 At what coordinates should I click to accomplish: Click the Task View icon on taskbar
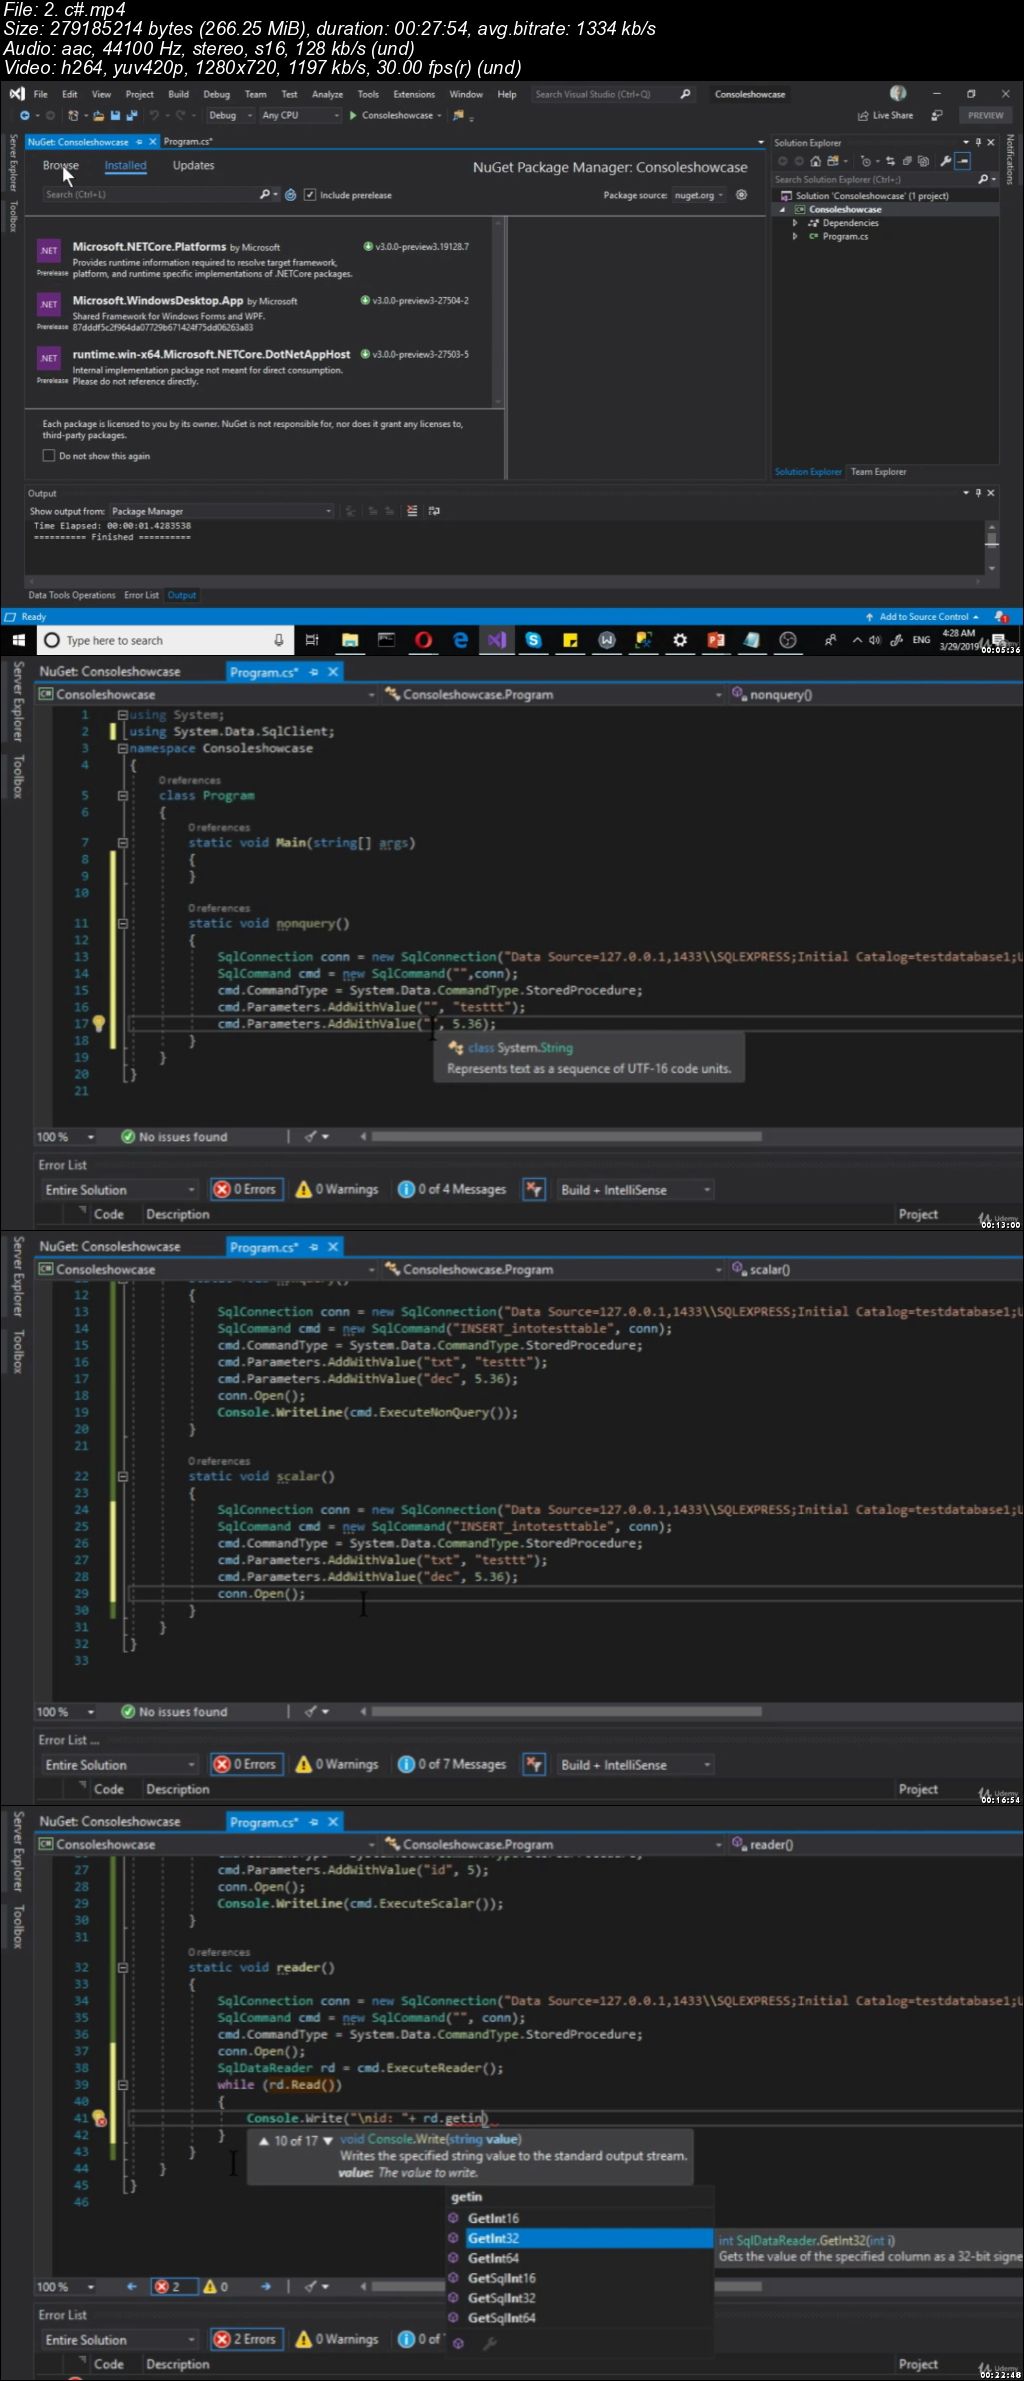[312, 640]
